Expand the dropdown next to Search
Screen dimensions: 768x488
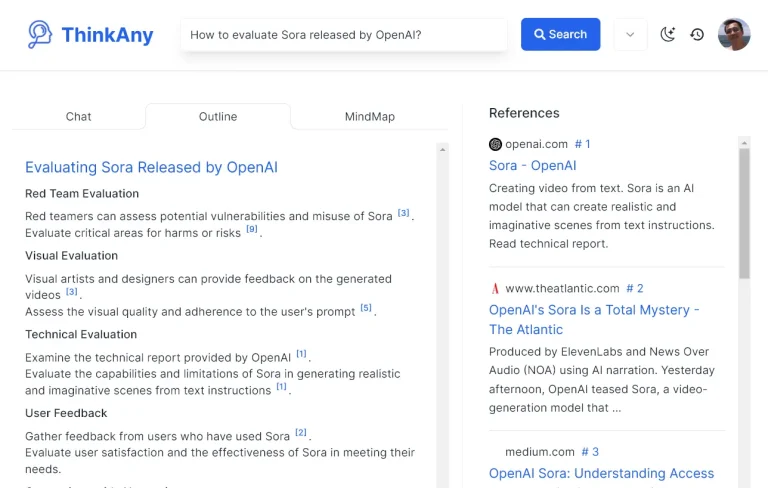[x=630, y=34]
